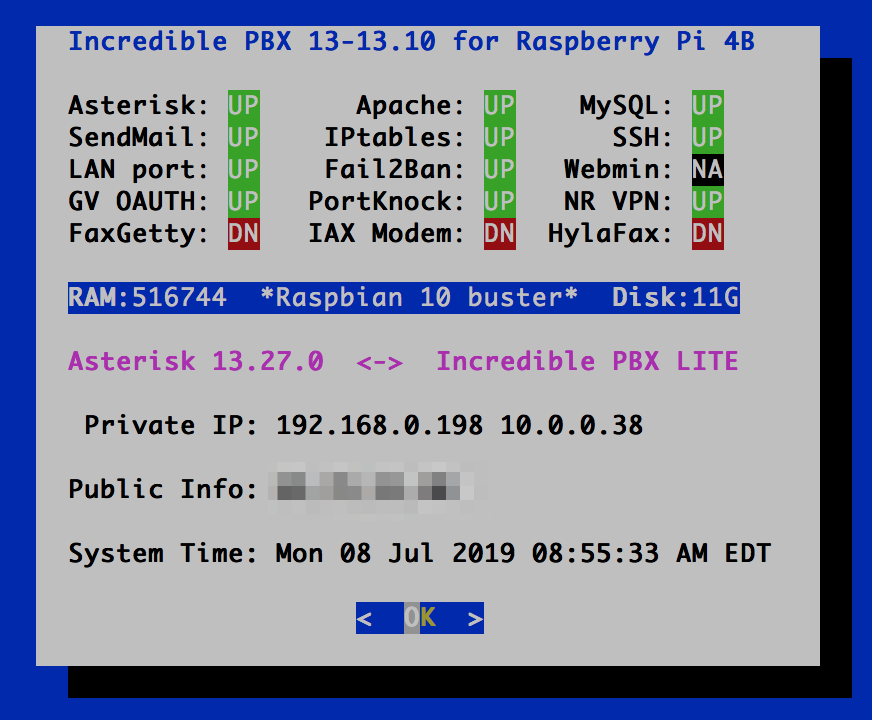Click the GV OAUTH: label
Image resolution: width=872 pixels, height=720 pixels.
(138, 201)
